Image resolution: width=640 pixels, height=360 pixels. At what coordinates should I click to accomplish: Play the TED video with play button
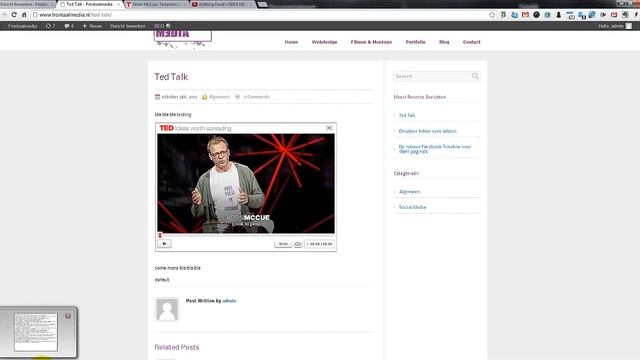(164, 244)
